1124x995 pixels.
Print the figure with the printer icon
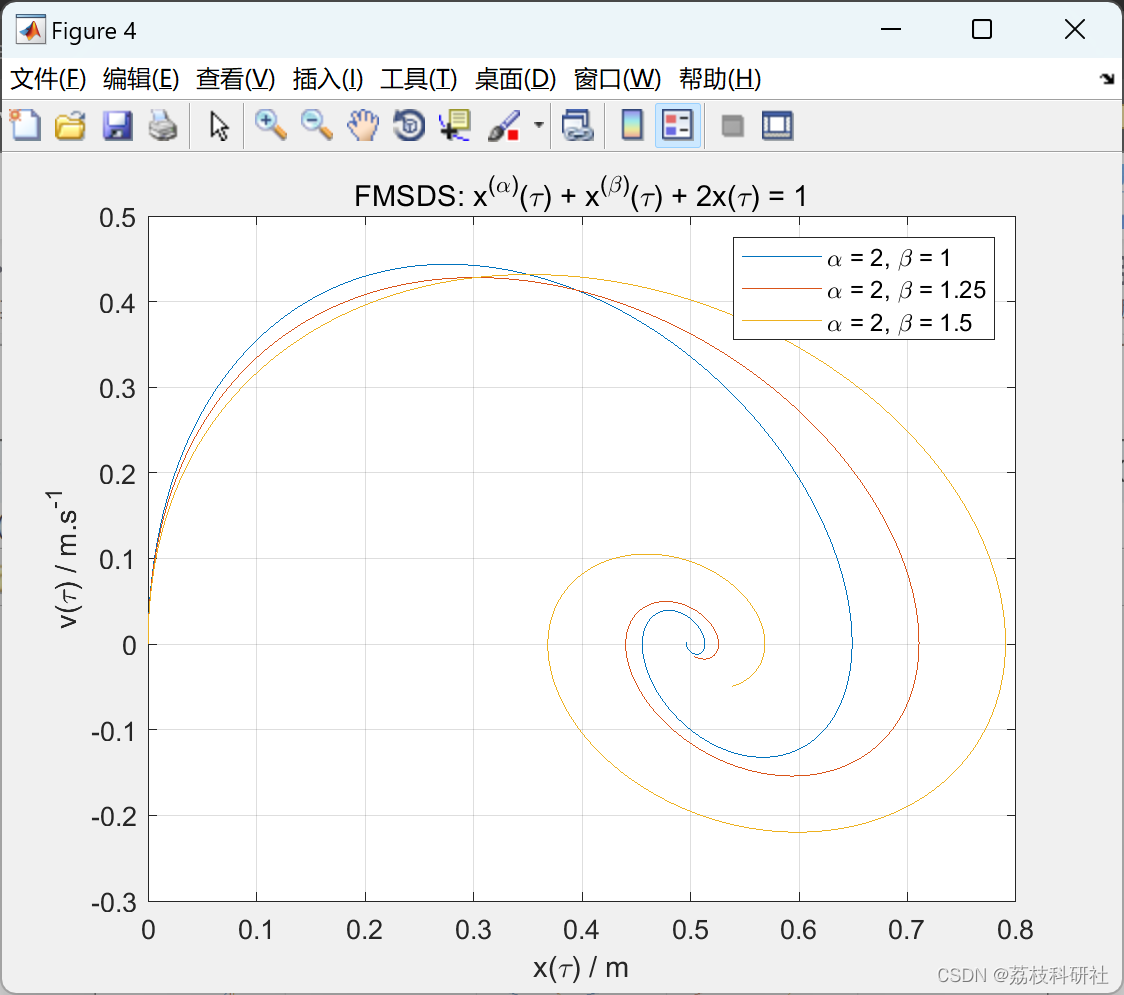(163, 125)
